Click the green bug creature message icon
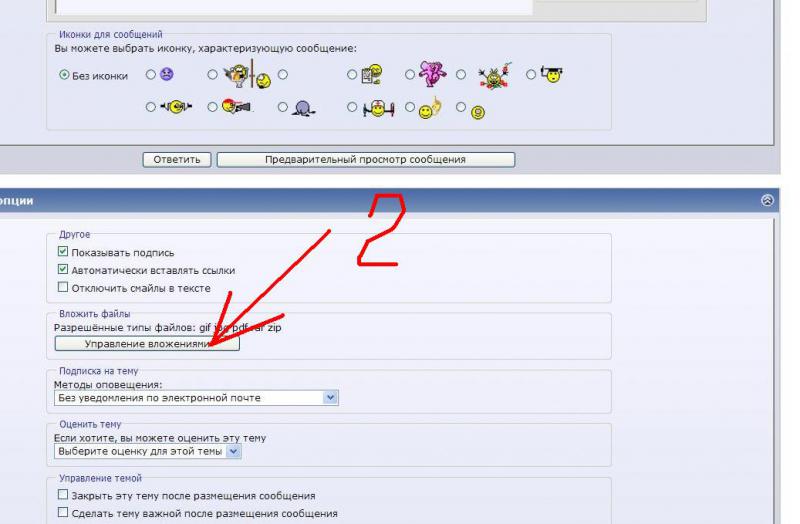The width and height of the screenshot is (800, 524). point(491,74)
